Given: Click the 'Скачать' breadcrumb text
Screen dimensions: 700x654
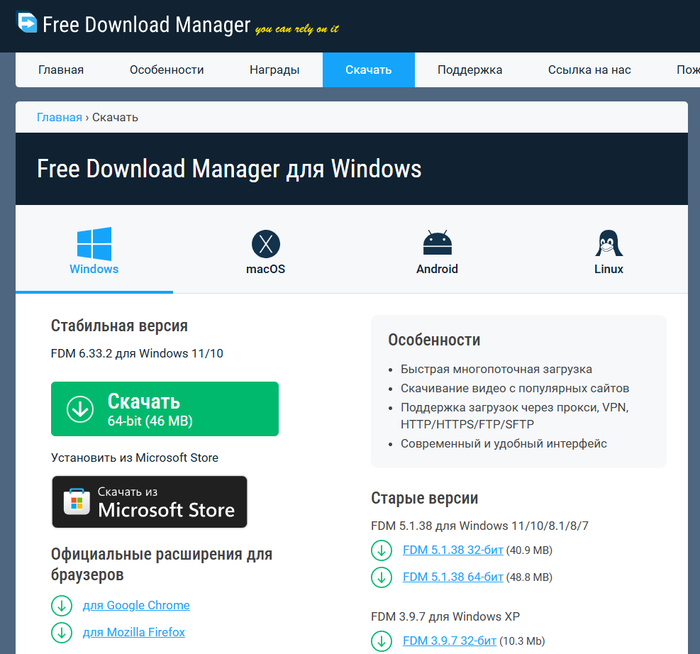Looking at the screenshot, I should click(115, 117).
